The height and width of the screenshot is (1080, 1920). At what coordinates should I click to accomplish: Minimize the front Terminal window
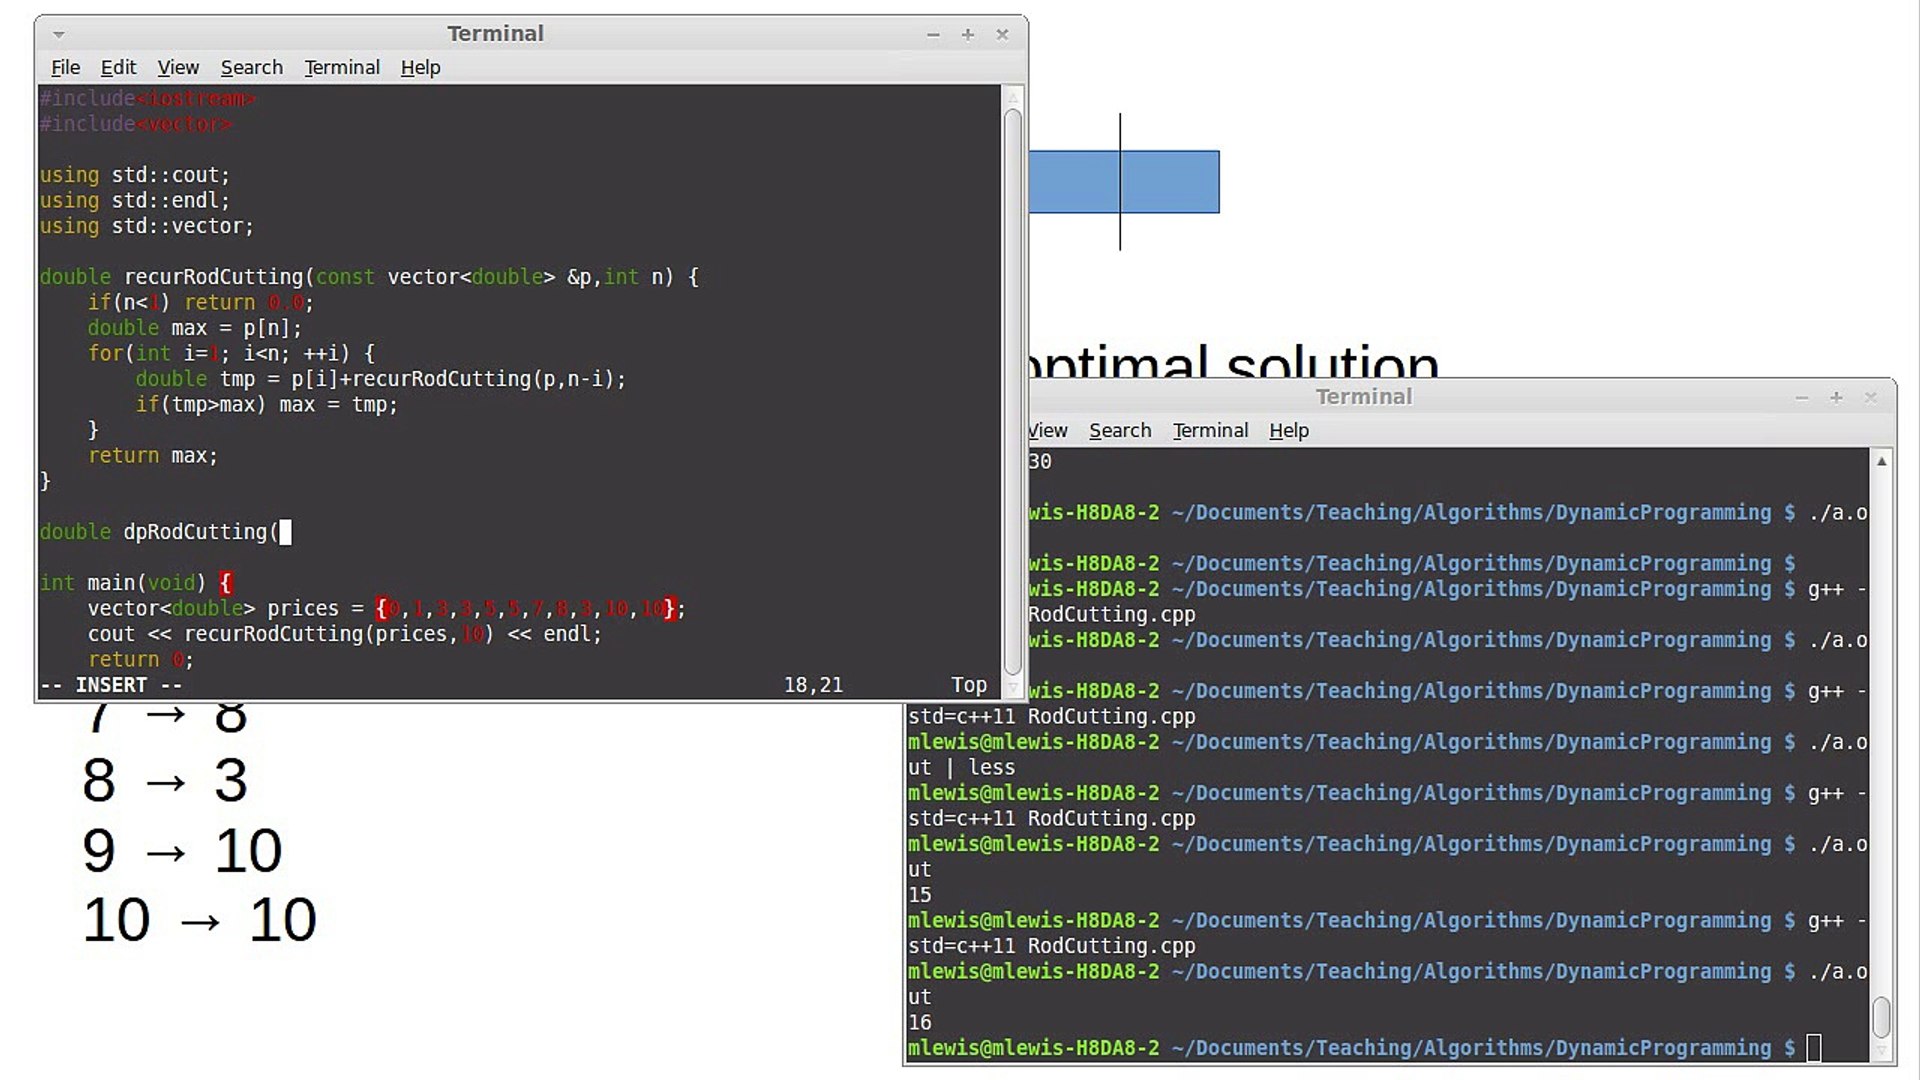pos(932,34)
